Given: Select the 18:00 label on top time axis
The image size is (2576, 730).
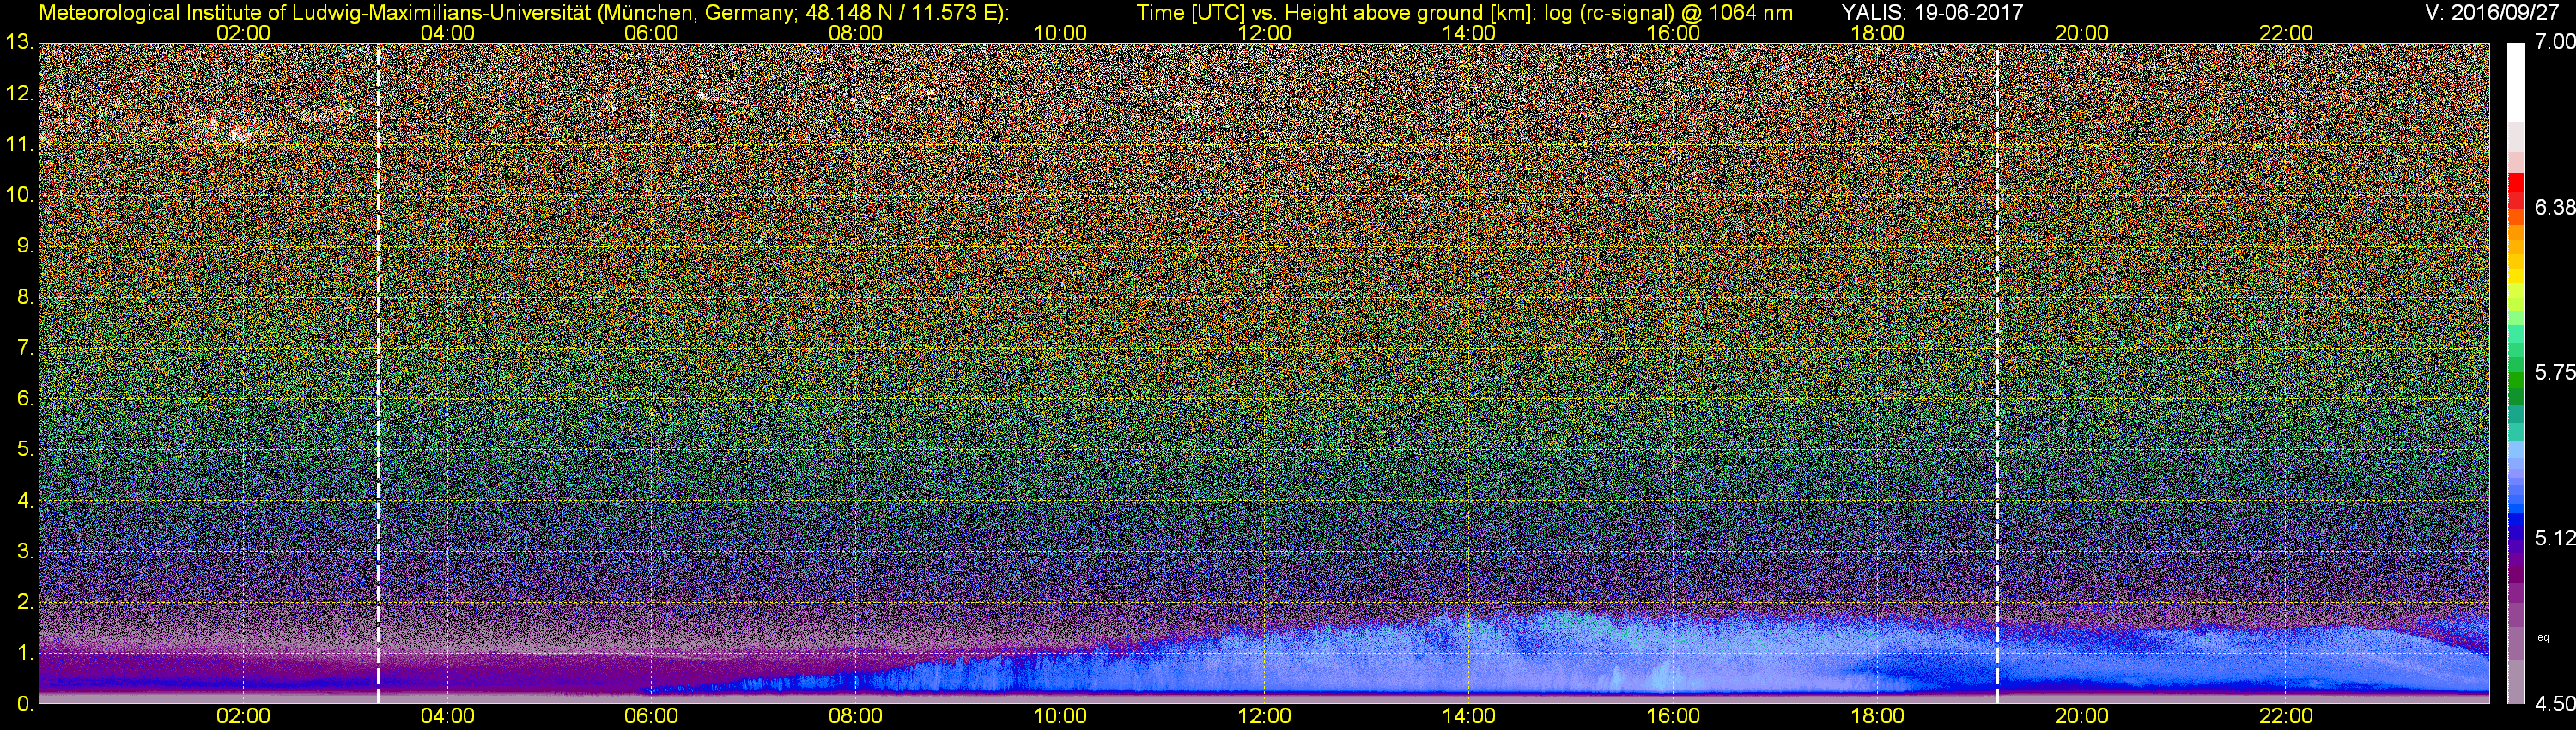Looking at the screenshot, I should (x=1877, y=33).
